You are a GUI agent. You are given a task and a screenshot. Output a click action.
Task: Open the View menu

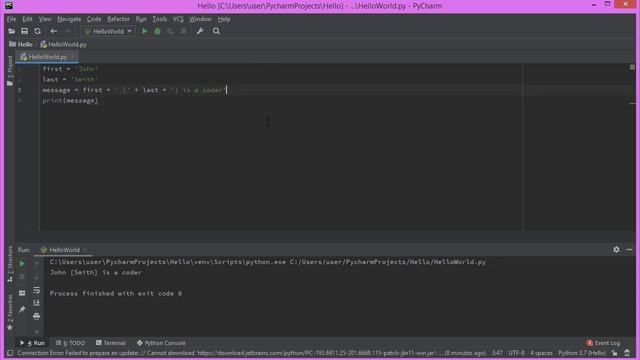coord(45,19)
